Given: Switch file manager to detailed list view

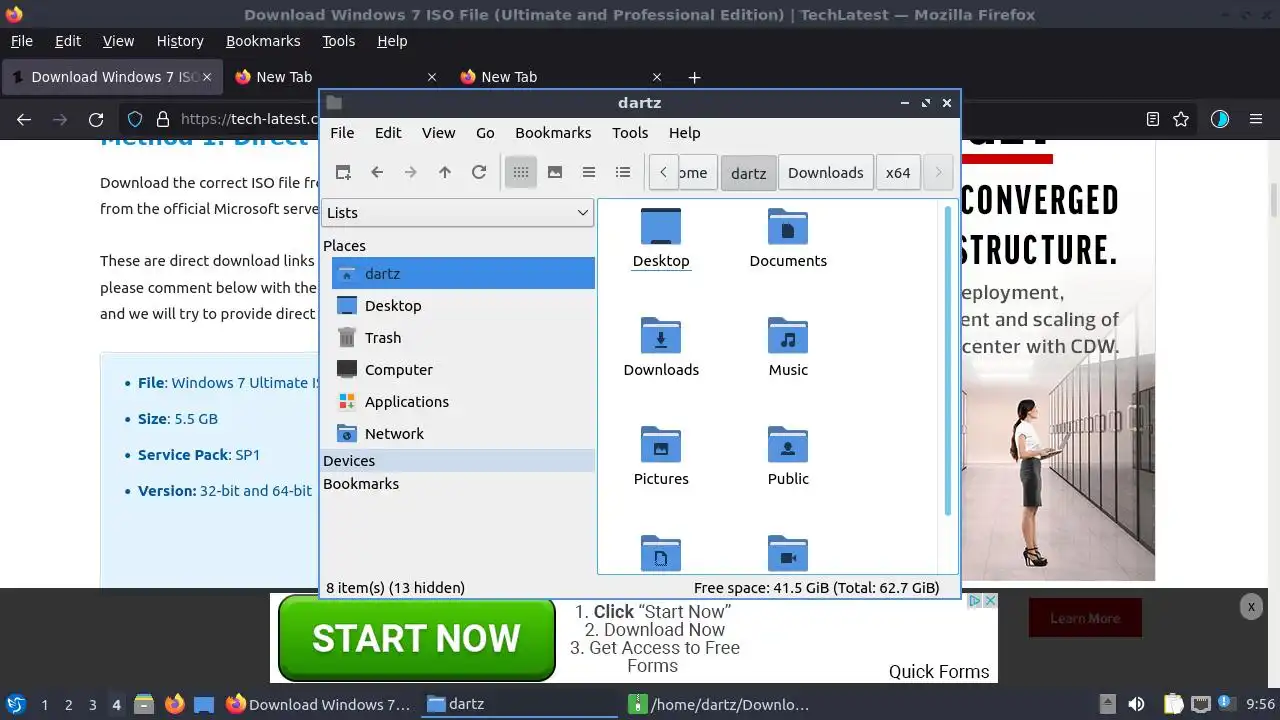Looking at the screenshot, I should point(623,172).
